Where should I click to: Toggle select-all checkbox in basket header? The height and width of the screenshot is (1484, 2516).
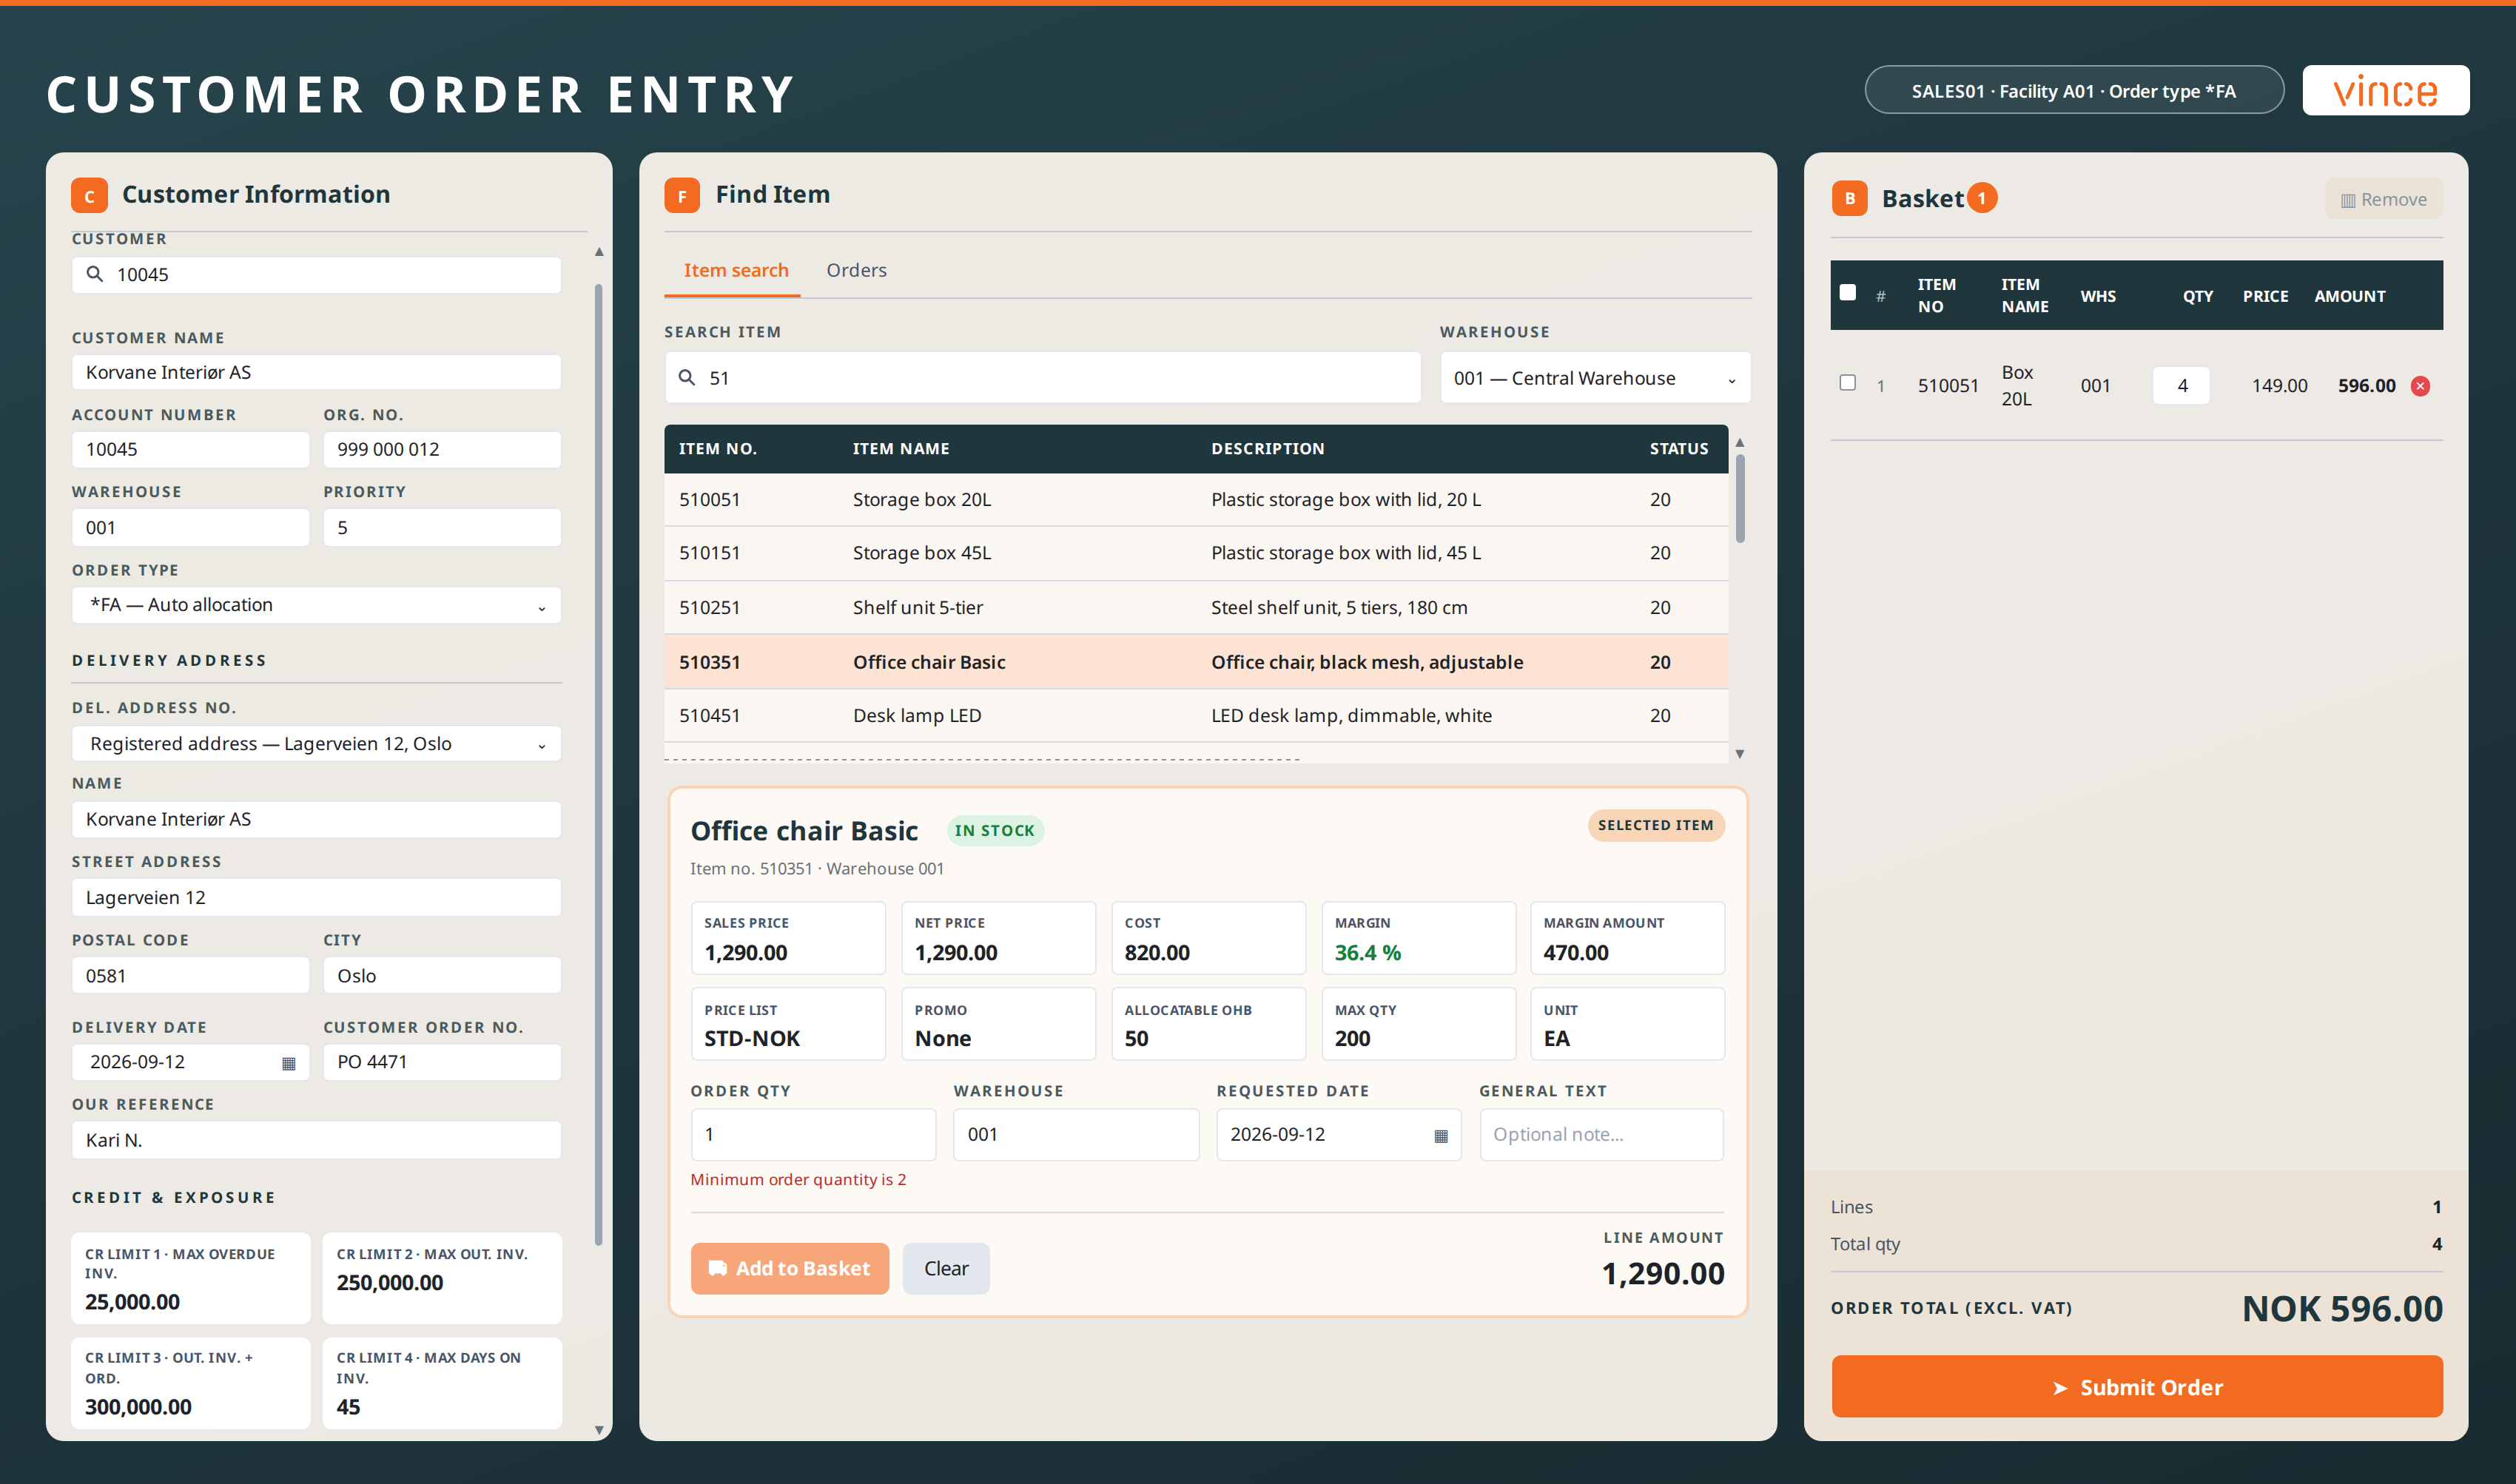(x=1848, y=293)
